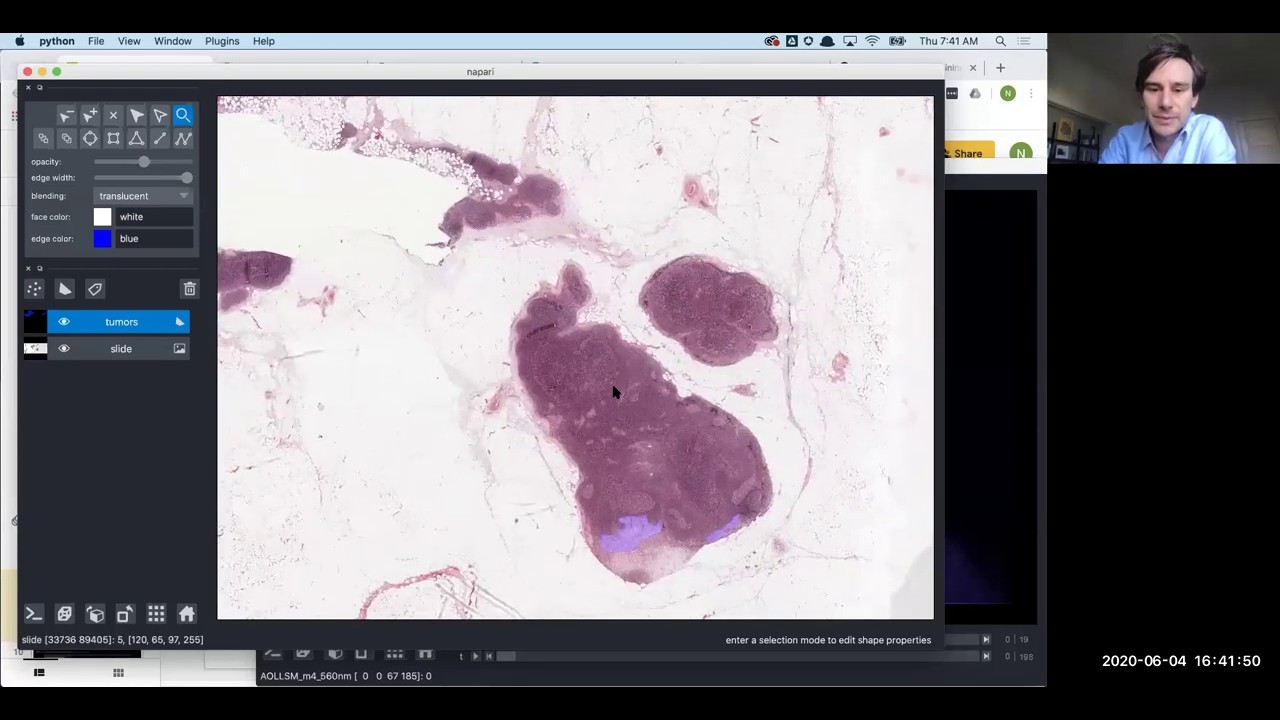Open the File menu
This screenshot has height=720, width=1280.
pos(96,41)
